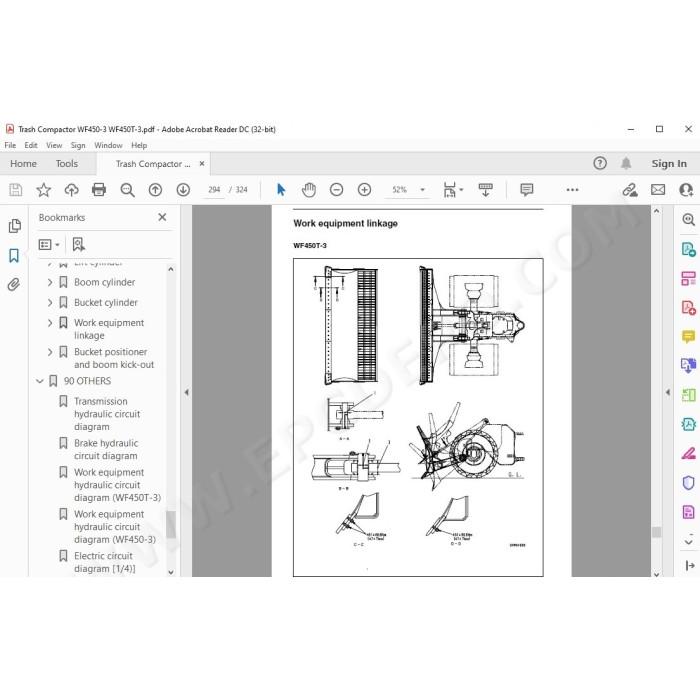This screenshot has width=700, height=700.
Task: Open the notifications bell
Action: tap(626, 163)
